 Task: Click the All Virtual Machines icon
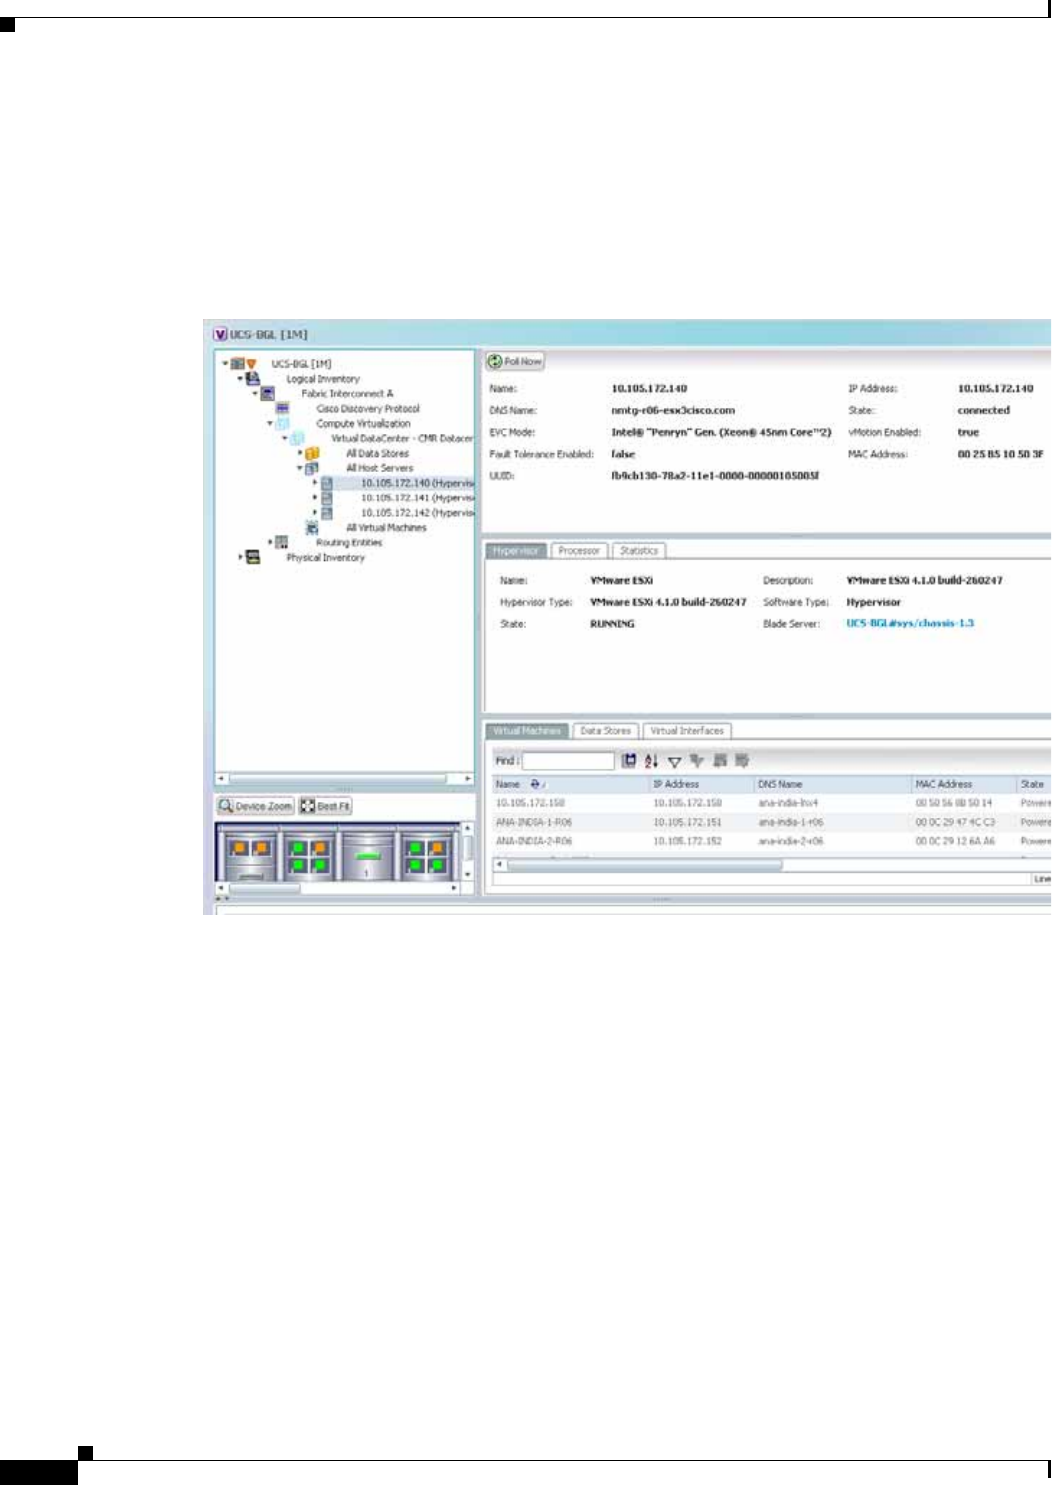click(312, 527)
